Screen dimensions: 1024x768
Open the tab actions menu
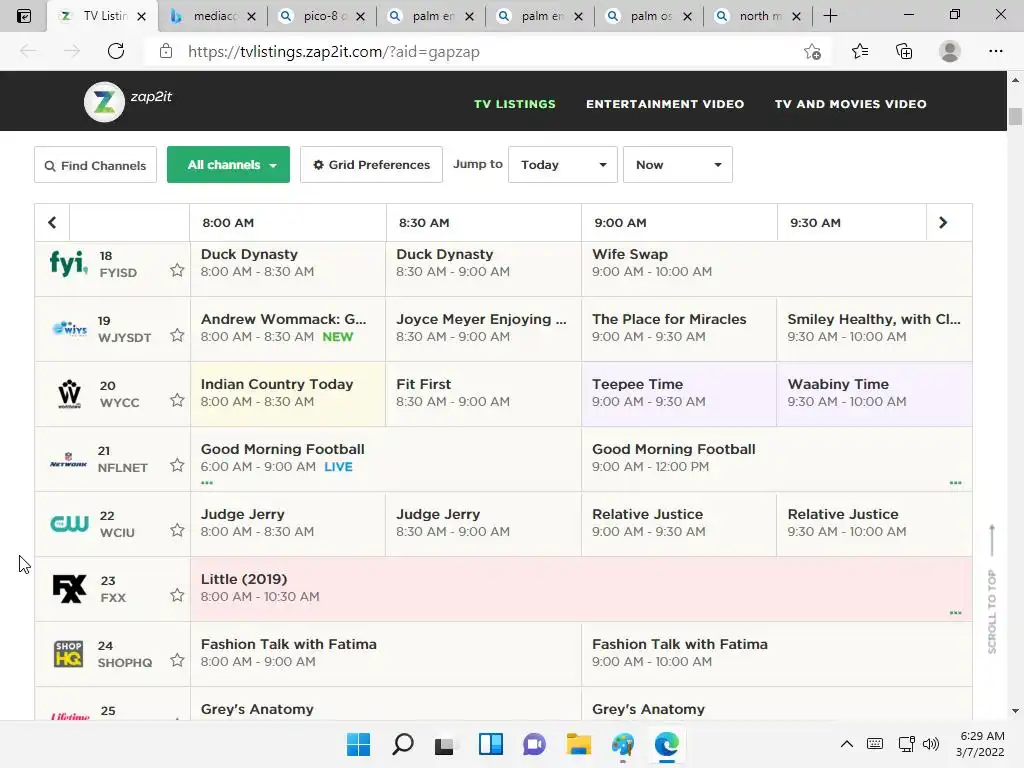click(24, 16)
